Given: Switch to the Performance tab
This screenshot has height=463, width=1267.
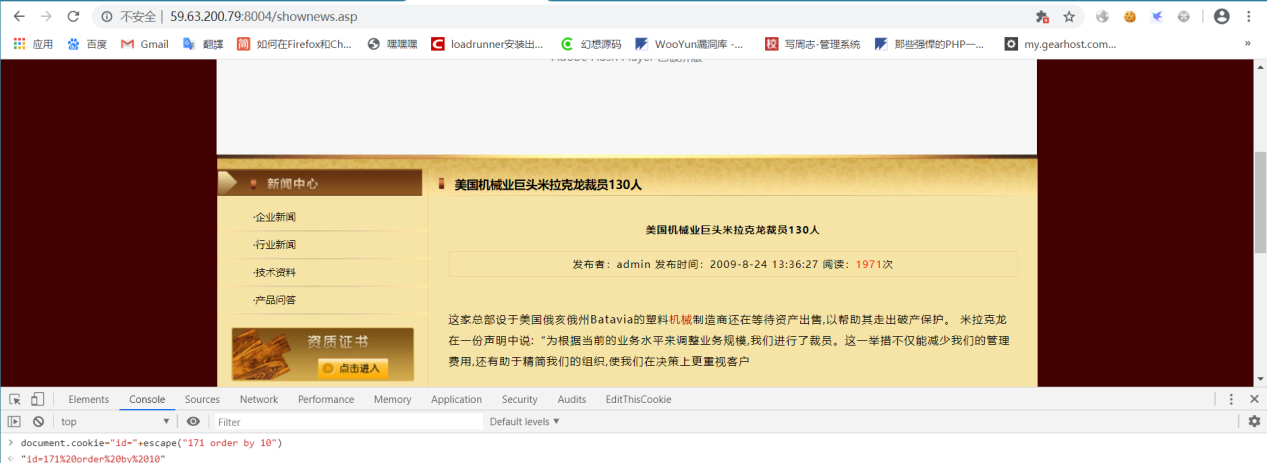Looking at the screenshot, I should 326,399.
